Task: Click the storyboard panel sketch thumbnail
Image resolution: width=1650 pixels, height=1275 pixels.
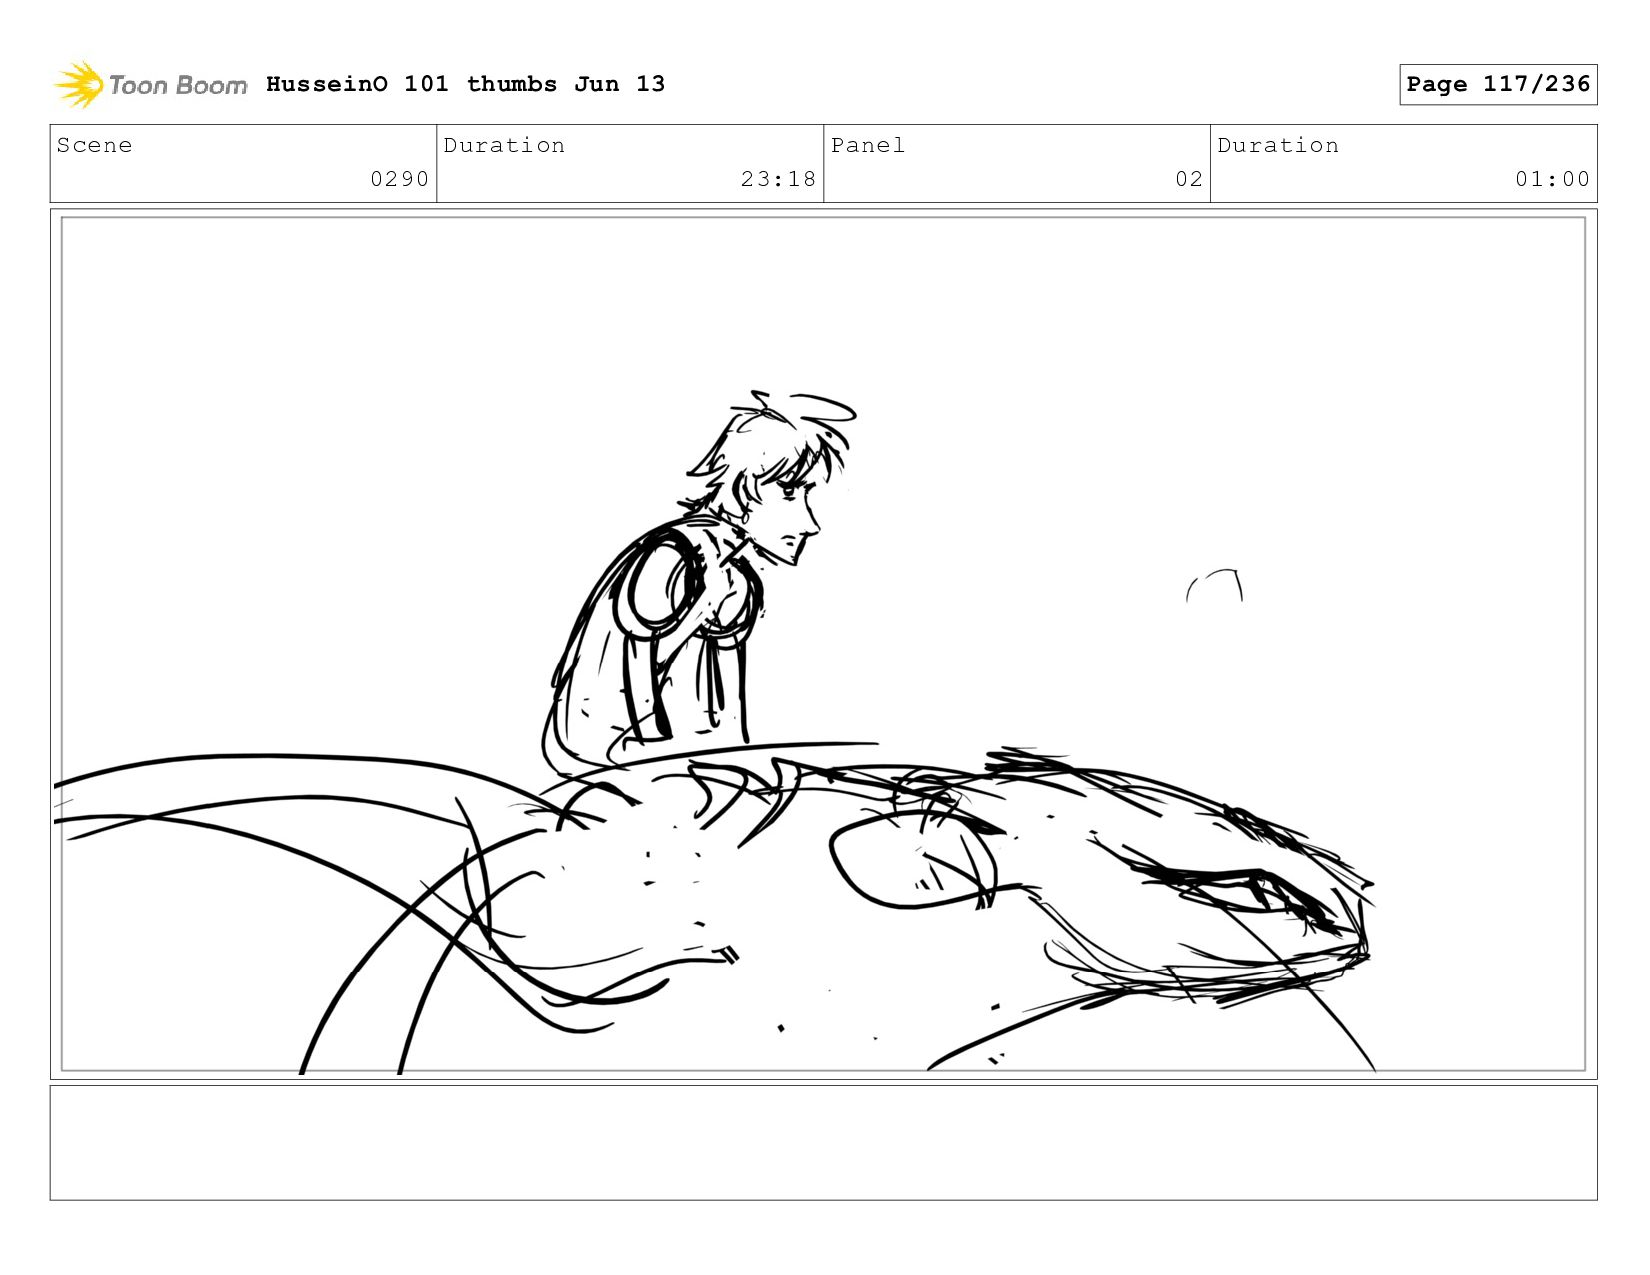Action: coord(823,644)
